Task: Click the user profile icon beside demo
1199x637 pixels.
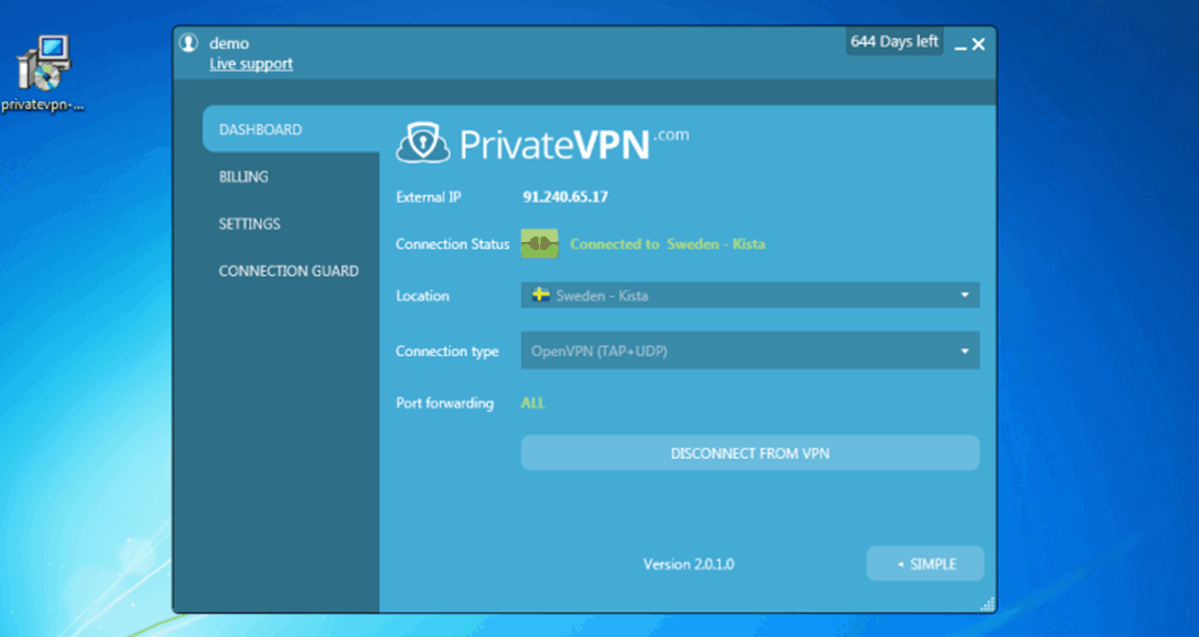Action: tap(188, 43)
